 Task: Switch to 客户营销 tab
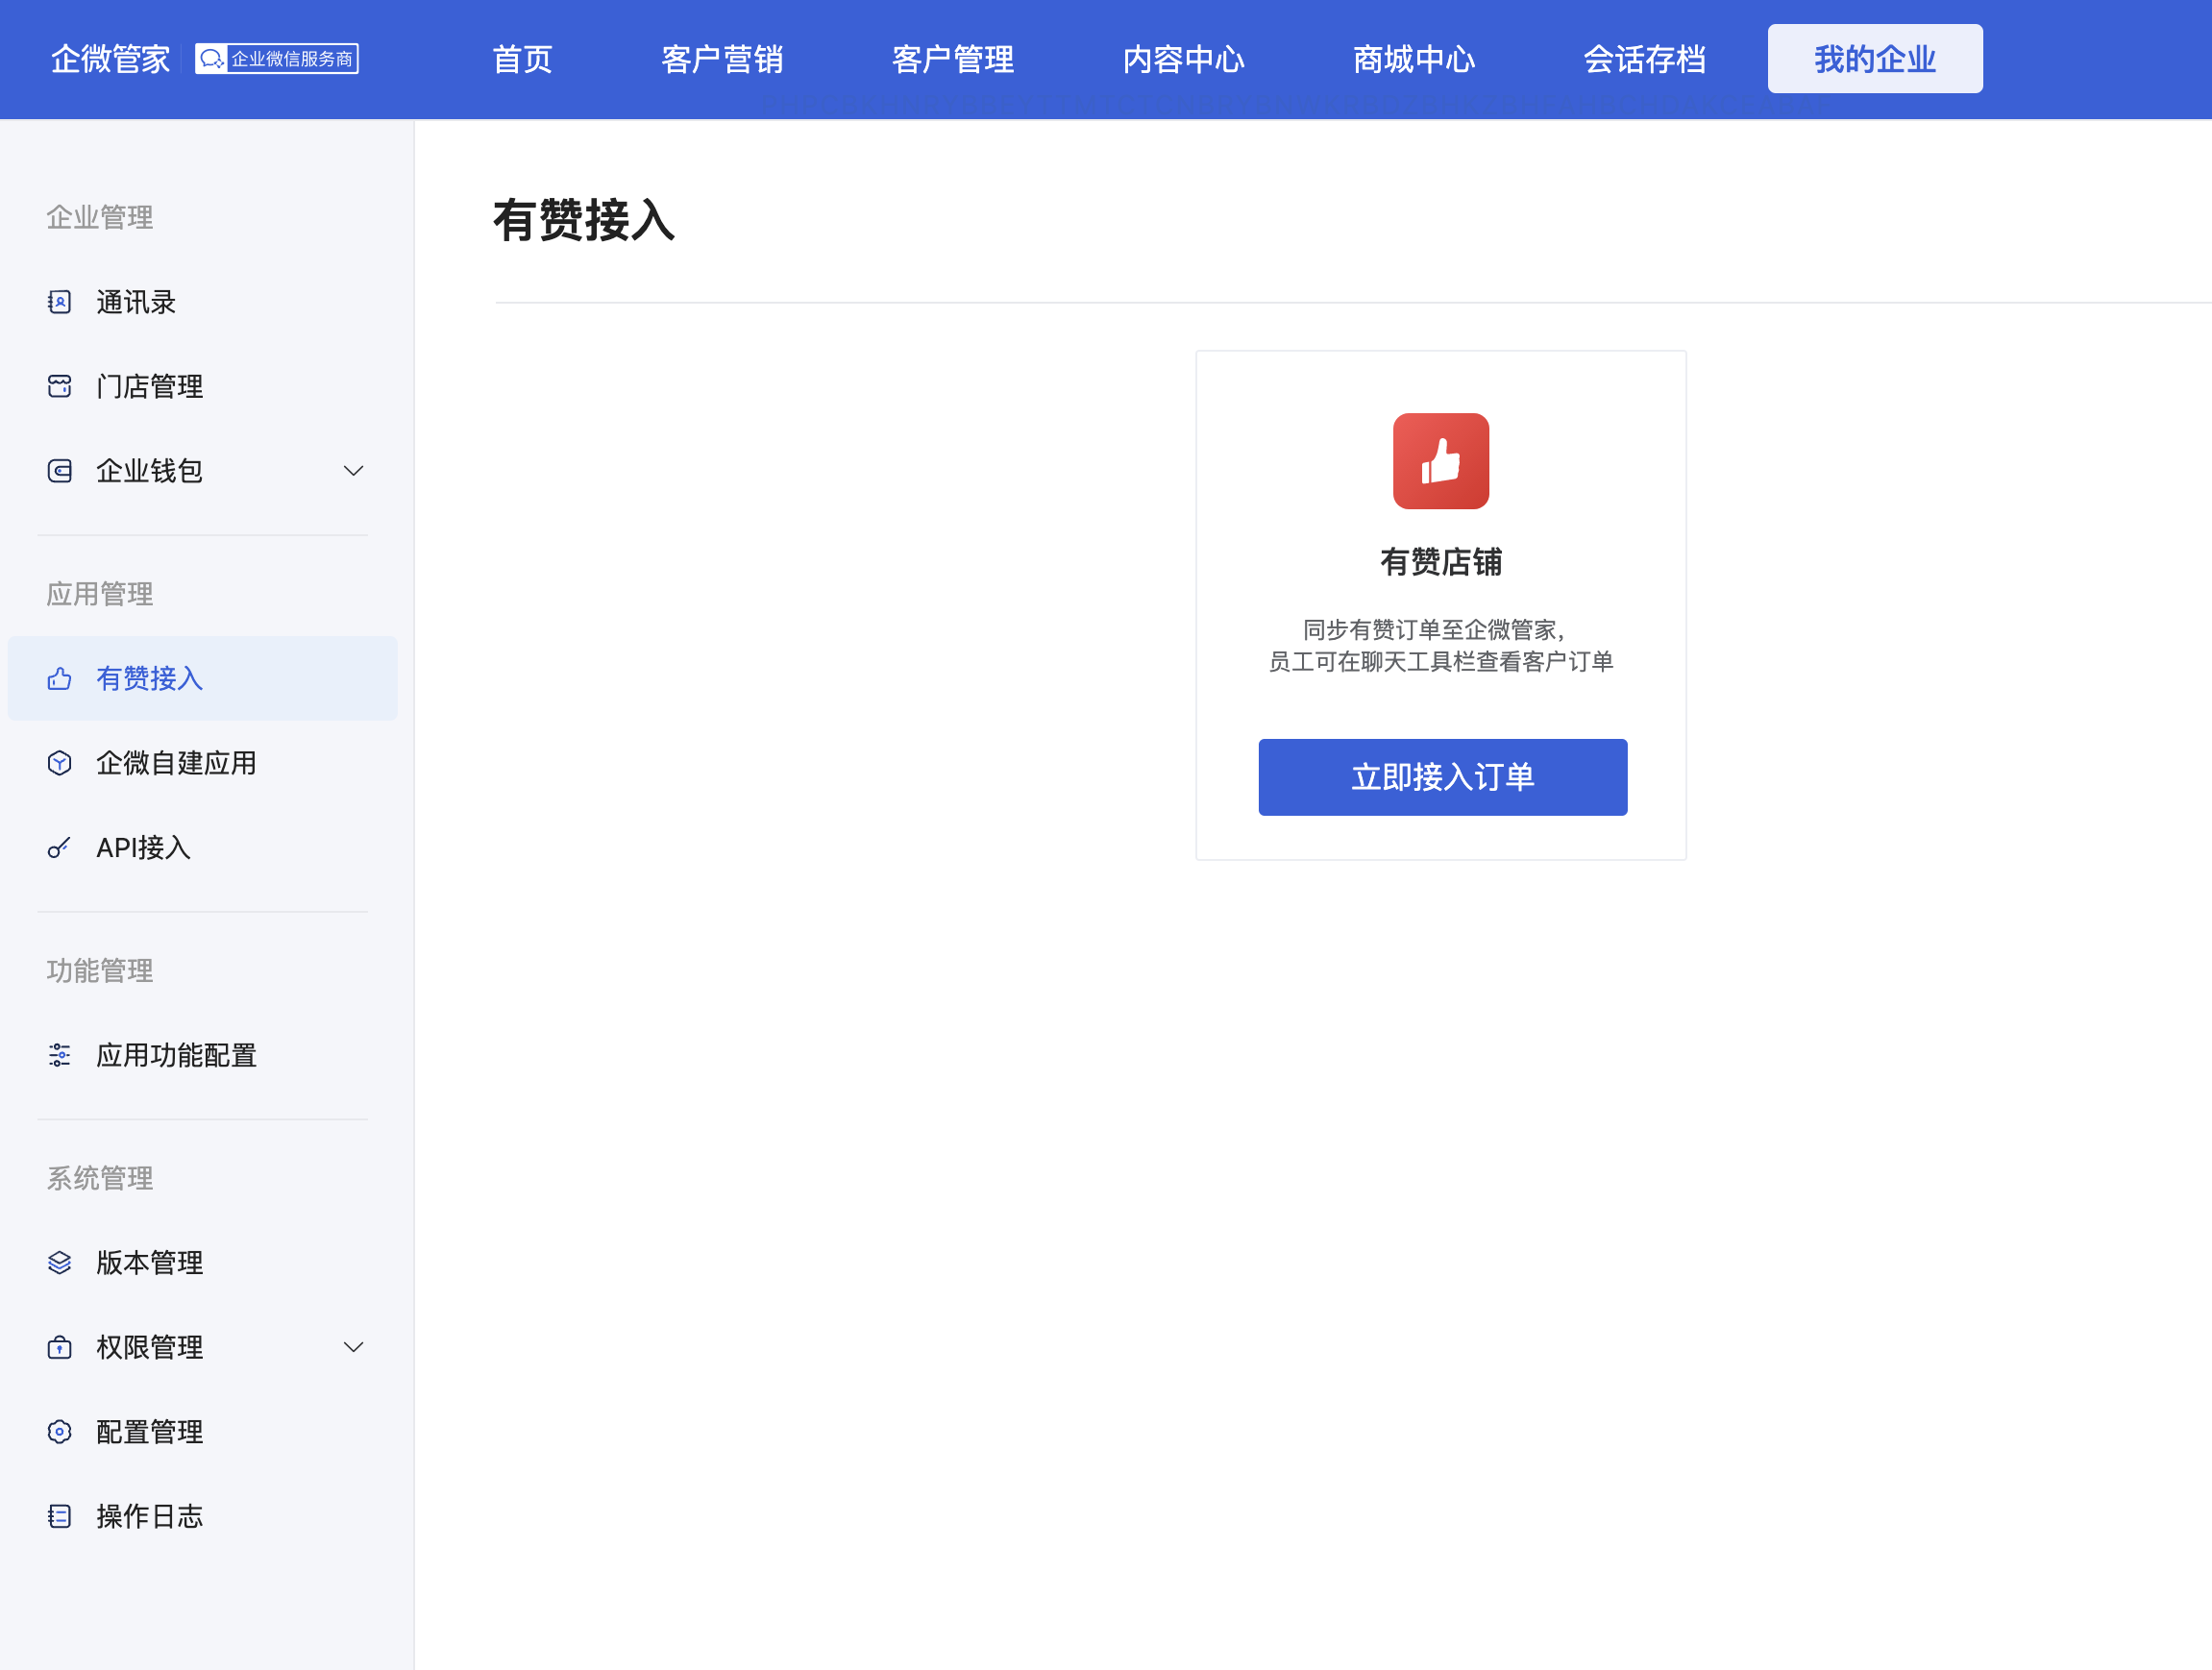[x=722, y=59]
